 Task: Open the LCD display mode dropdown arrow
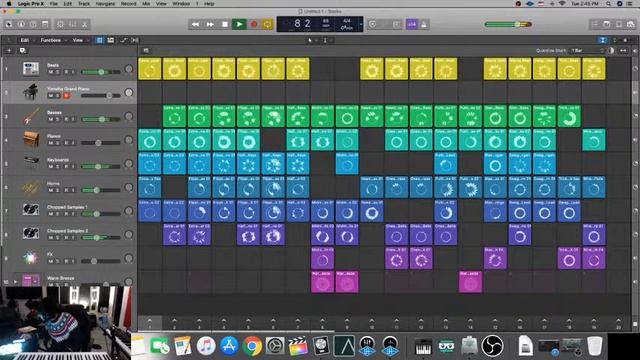point(361,24)
